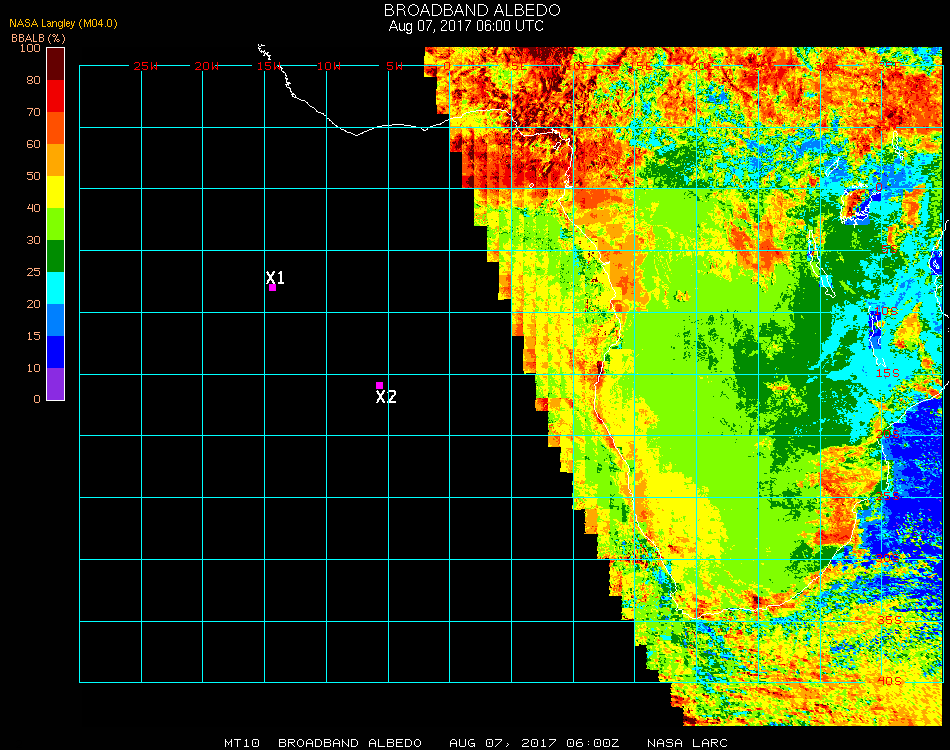Click the magenta X1 marker square
The image size is (950, 750).
tap(272, 287)
